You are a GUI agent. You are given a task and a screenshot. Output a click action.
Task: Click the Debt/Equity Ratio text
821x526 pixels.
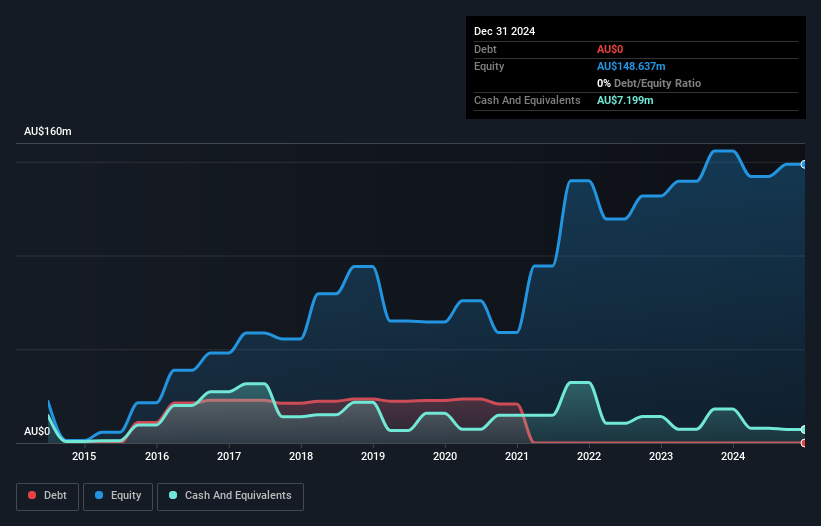click(657, 83)
